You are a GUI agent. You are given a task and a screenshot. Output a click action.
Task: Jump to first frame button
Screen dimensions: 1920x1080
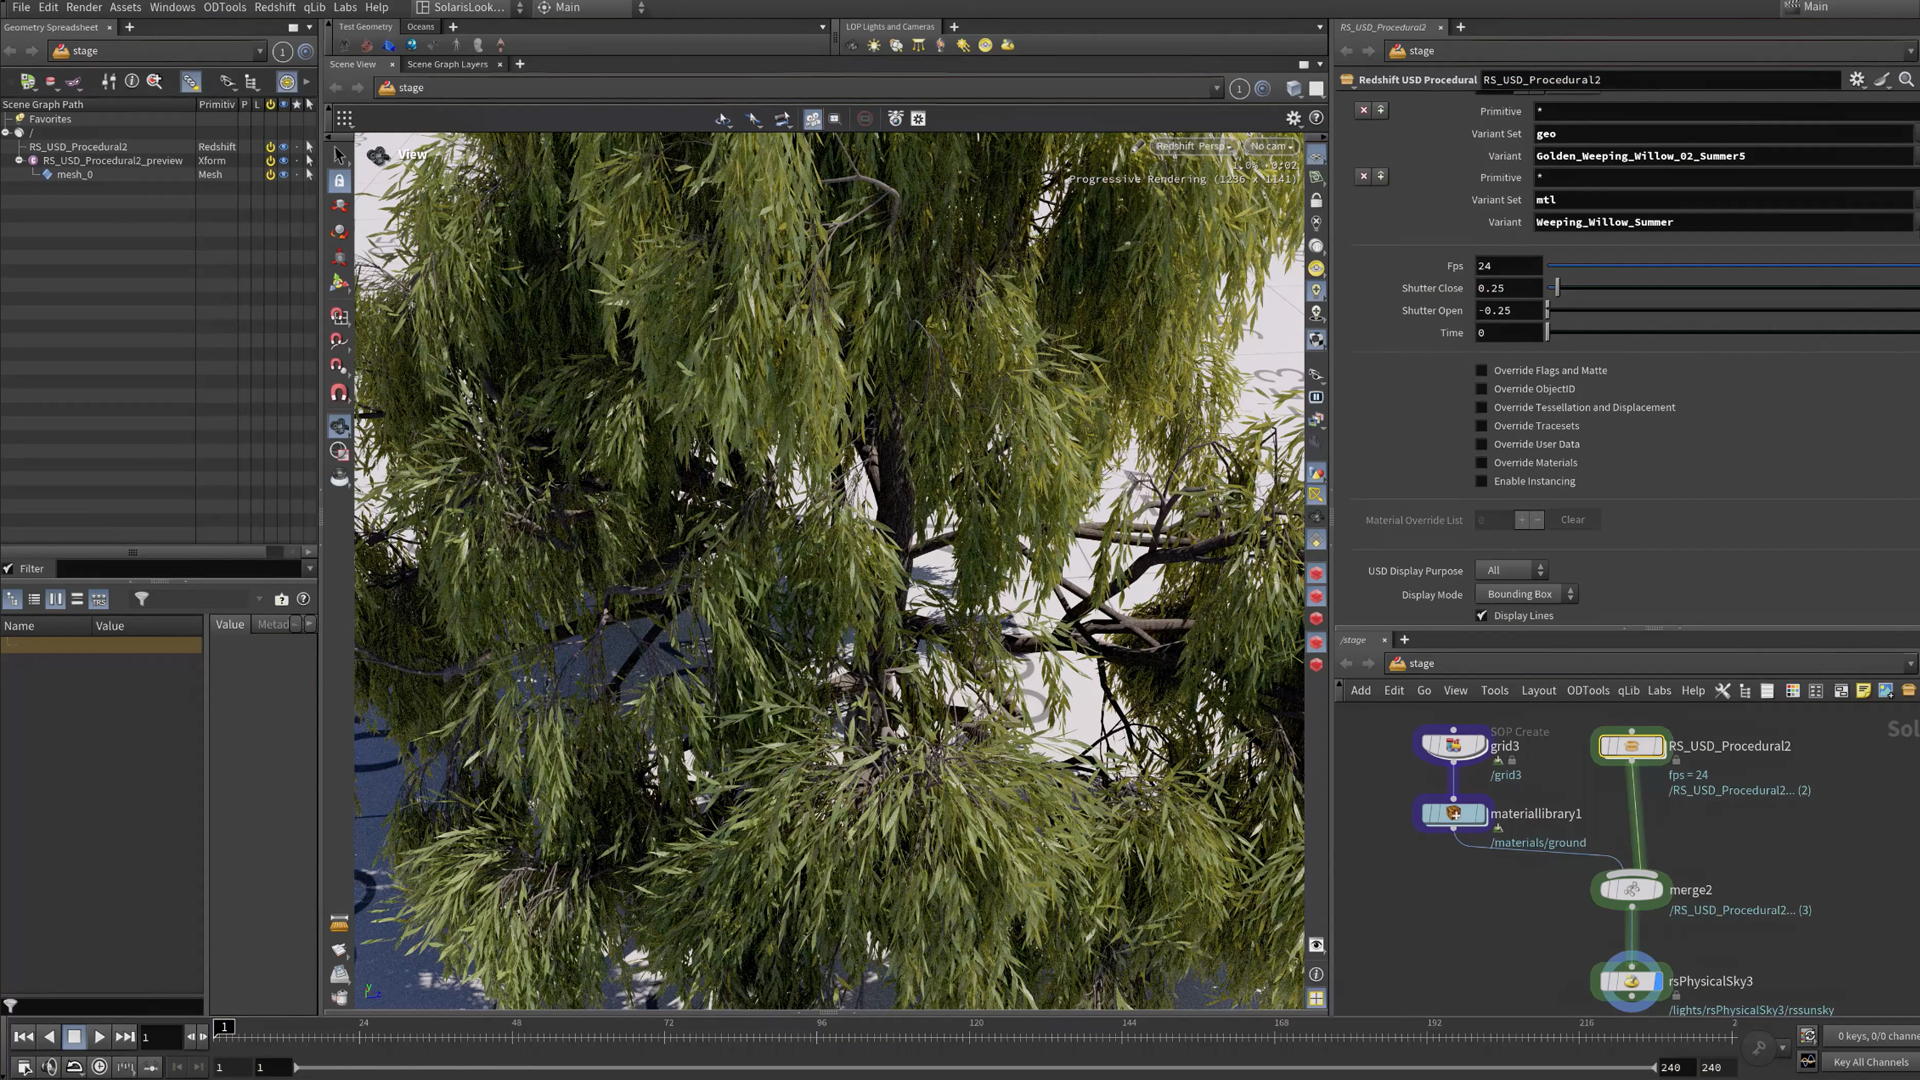[24, 1037]
